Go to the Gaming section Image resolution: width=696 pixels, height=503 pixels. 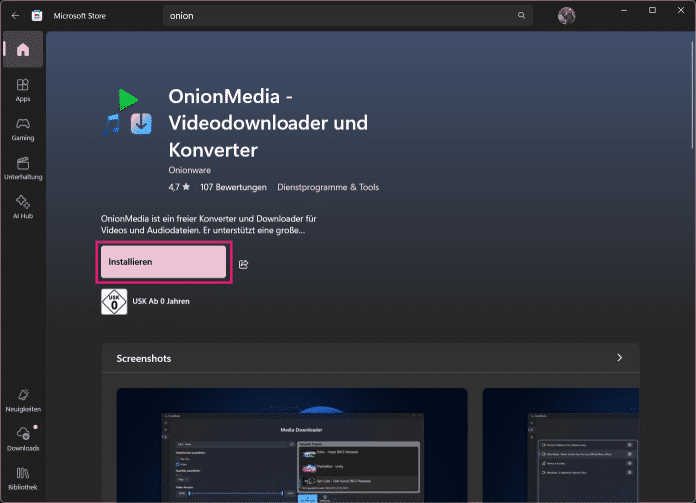tap(22, 129)
